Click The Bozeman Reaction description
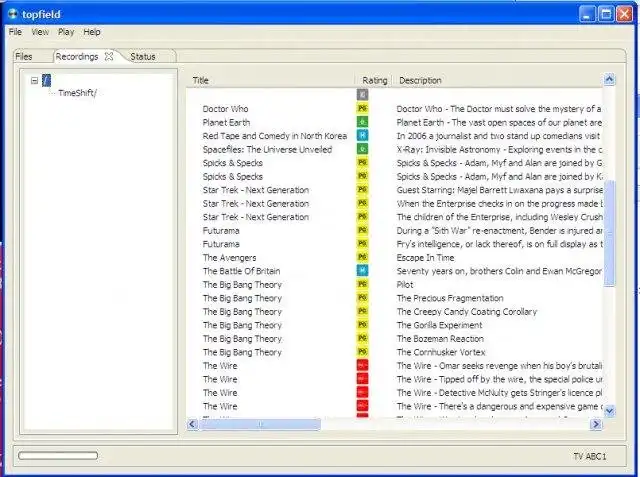The height and width of the screenshot is (477, 640). (x=440, y=338)
